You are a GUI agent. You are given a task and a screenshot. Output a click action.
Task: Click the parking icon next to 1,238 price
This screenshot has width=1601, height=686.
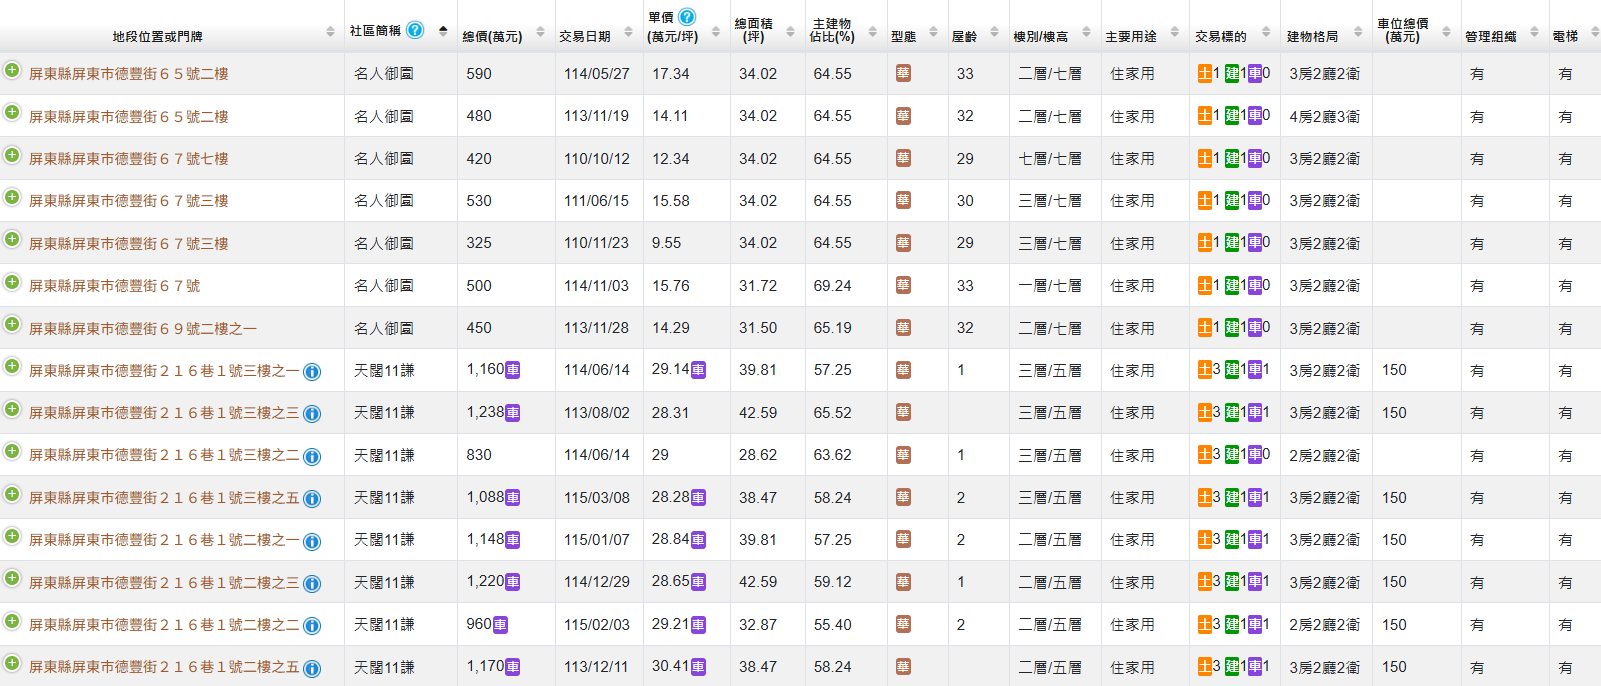pos(512,412)
